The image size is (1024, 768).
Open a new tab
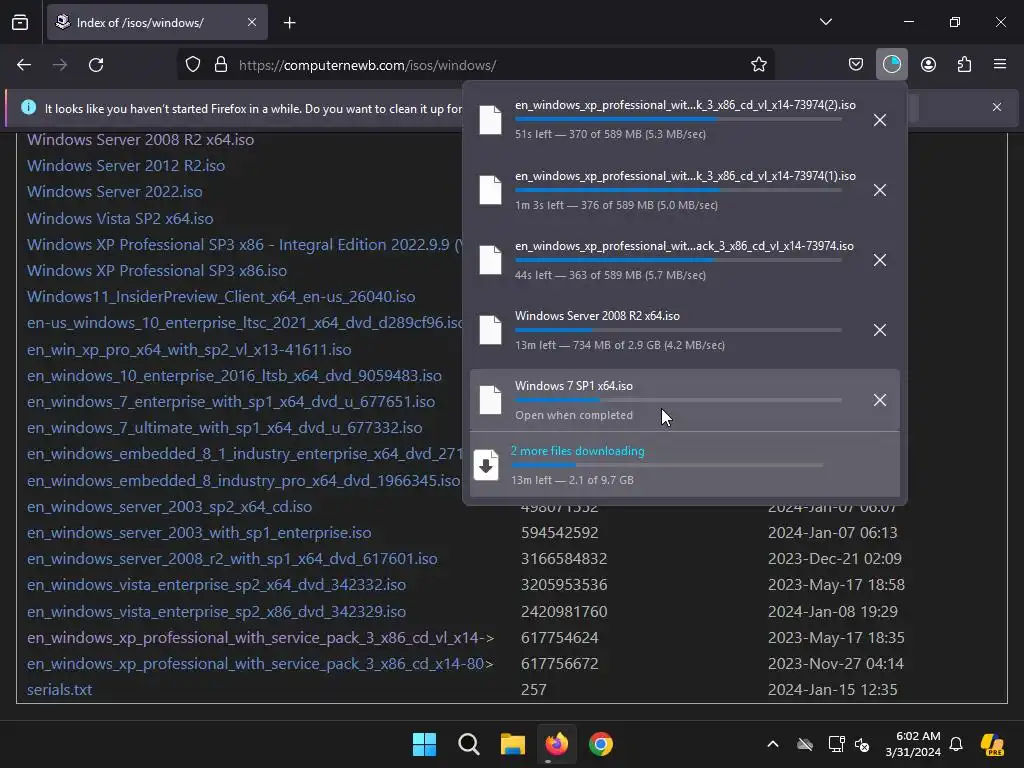pyautogui.click(x=289, y=23)
